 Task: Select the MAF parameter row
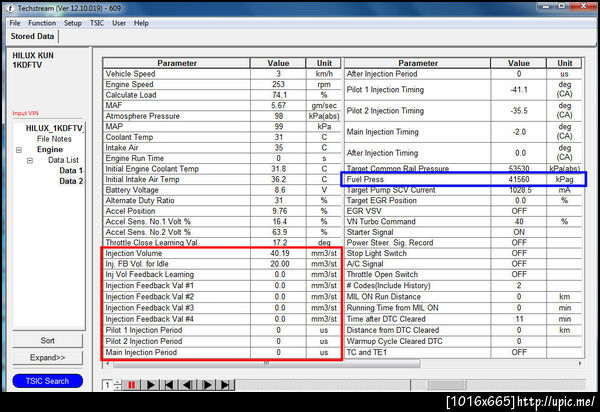[x=222, y=105]
